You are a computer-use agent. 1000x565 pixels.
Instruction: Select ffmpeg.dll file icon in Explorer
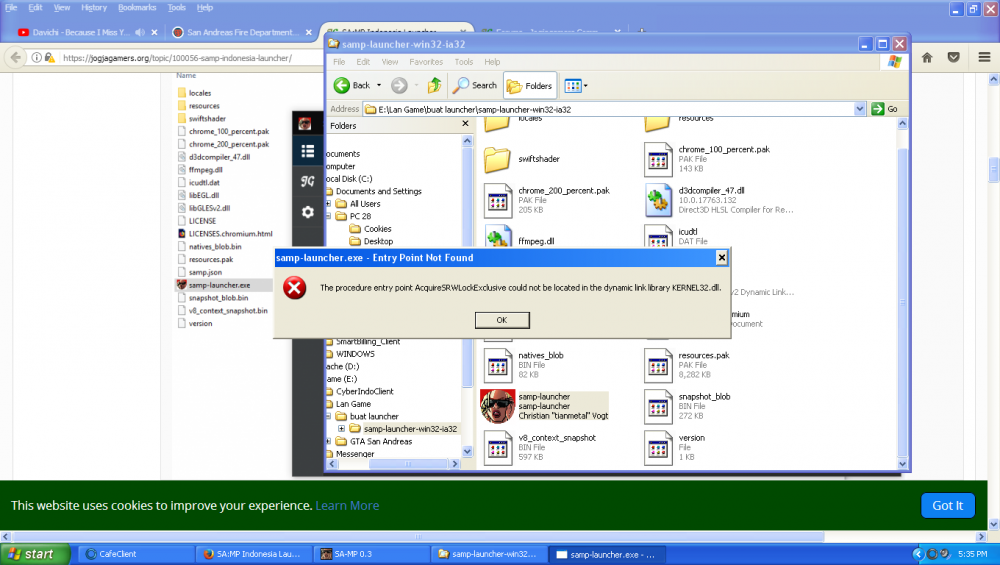click(x=497, y=237)
